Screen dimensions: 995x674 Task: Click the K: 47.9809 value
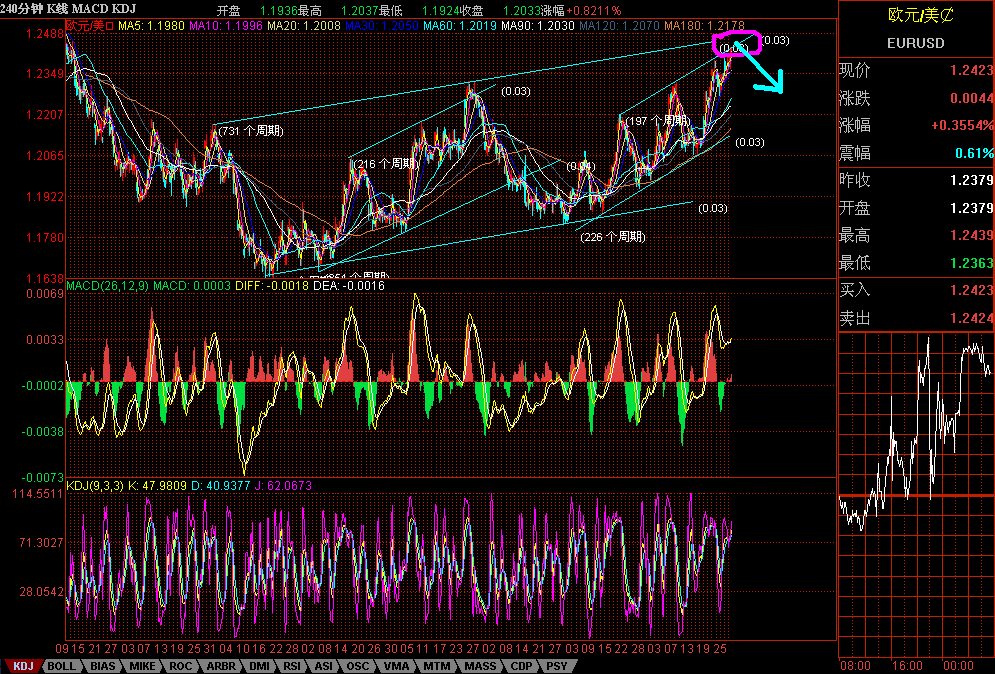click(157, 486)
